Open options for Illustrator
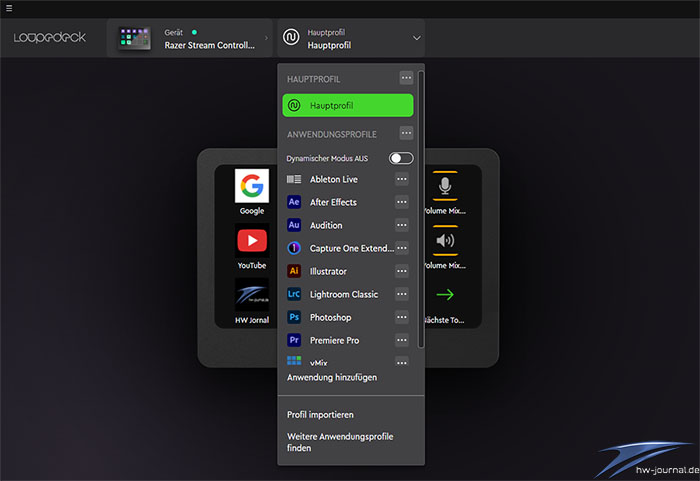700x481 pixels. click(402, 271)
